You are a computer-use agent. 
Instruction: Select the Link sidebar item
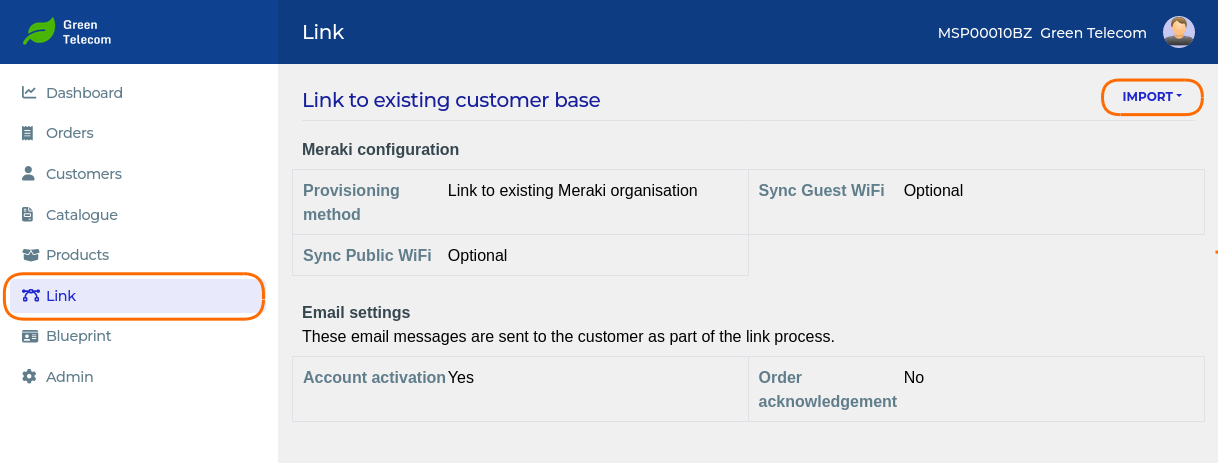click(x=135, y=296)
